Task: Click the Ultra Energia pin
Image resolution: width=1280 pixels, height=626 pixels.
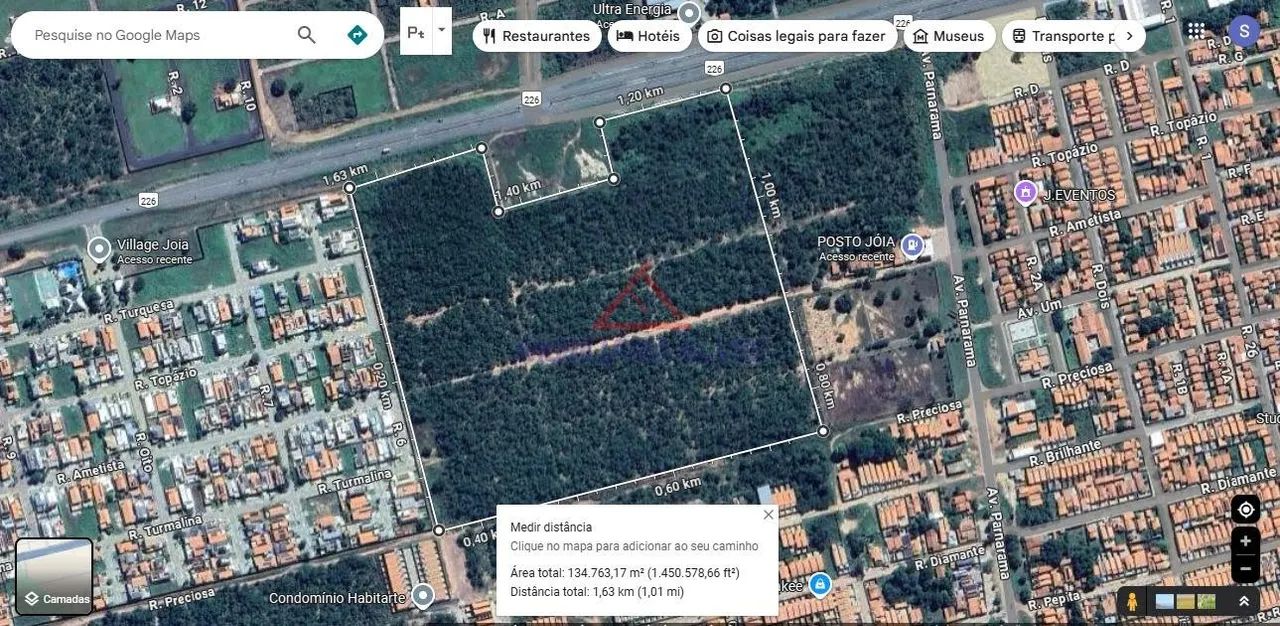Action: click(689, 13)
